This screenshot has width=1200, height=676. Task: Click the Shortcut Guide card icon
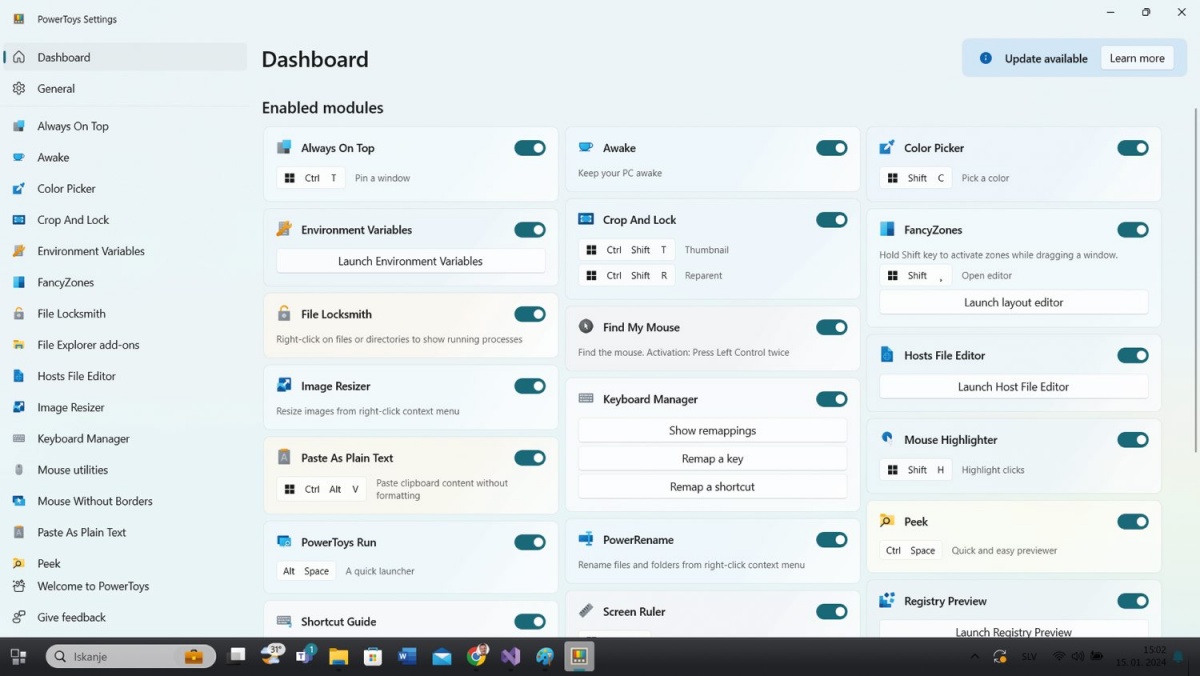tap(284, 621)
